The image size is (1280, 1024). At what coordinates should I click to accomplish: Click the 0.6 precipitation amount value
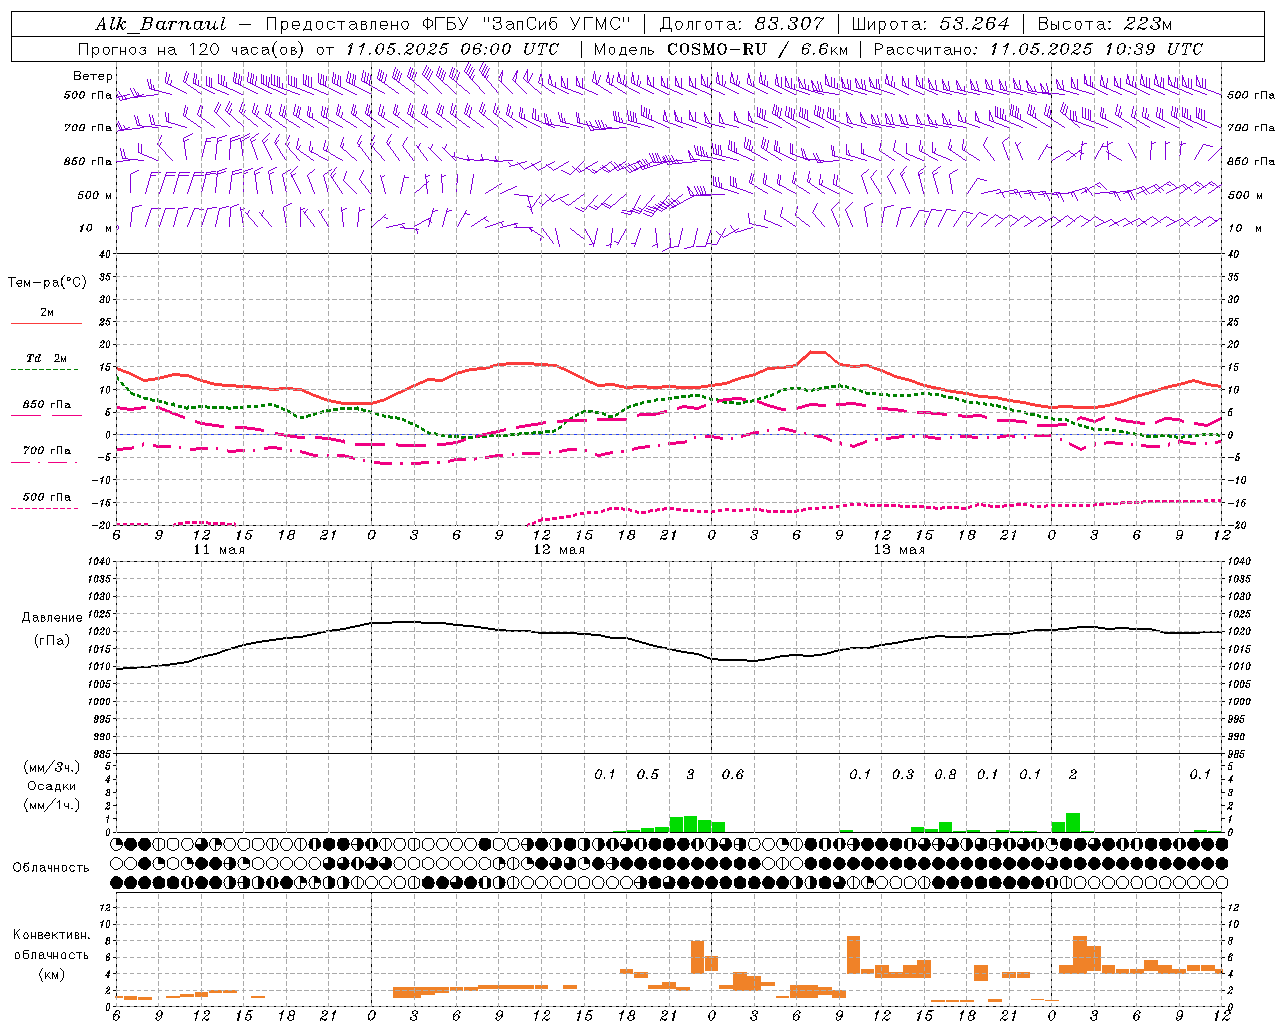coord(733,774)
